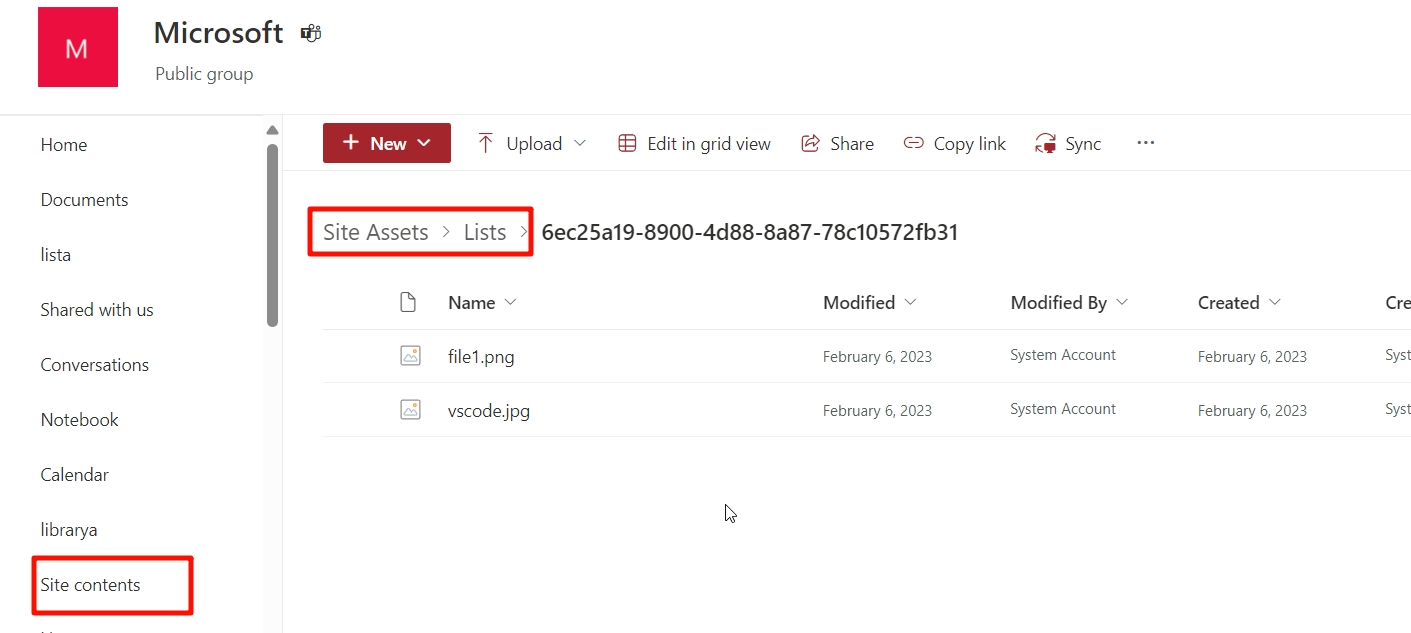The width and height of the screenshot is (1411, 633).
Task: Click the Upload arrow icon
Action: [x=485, y=143]
